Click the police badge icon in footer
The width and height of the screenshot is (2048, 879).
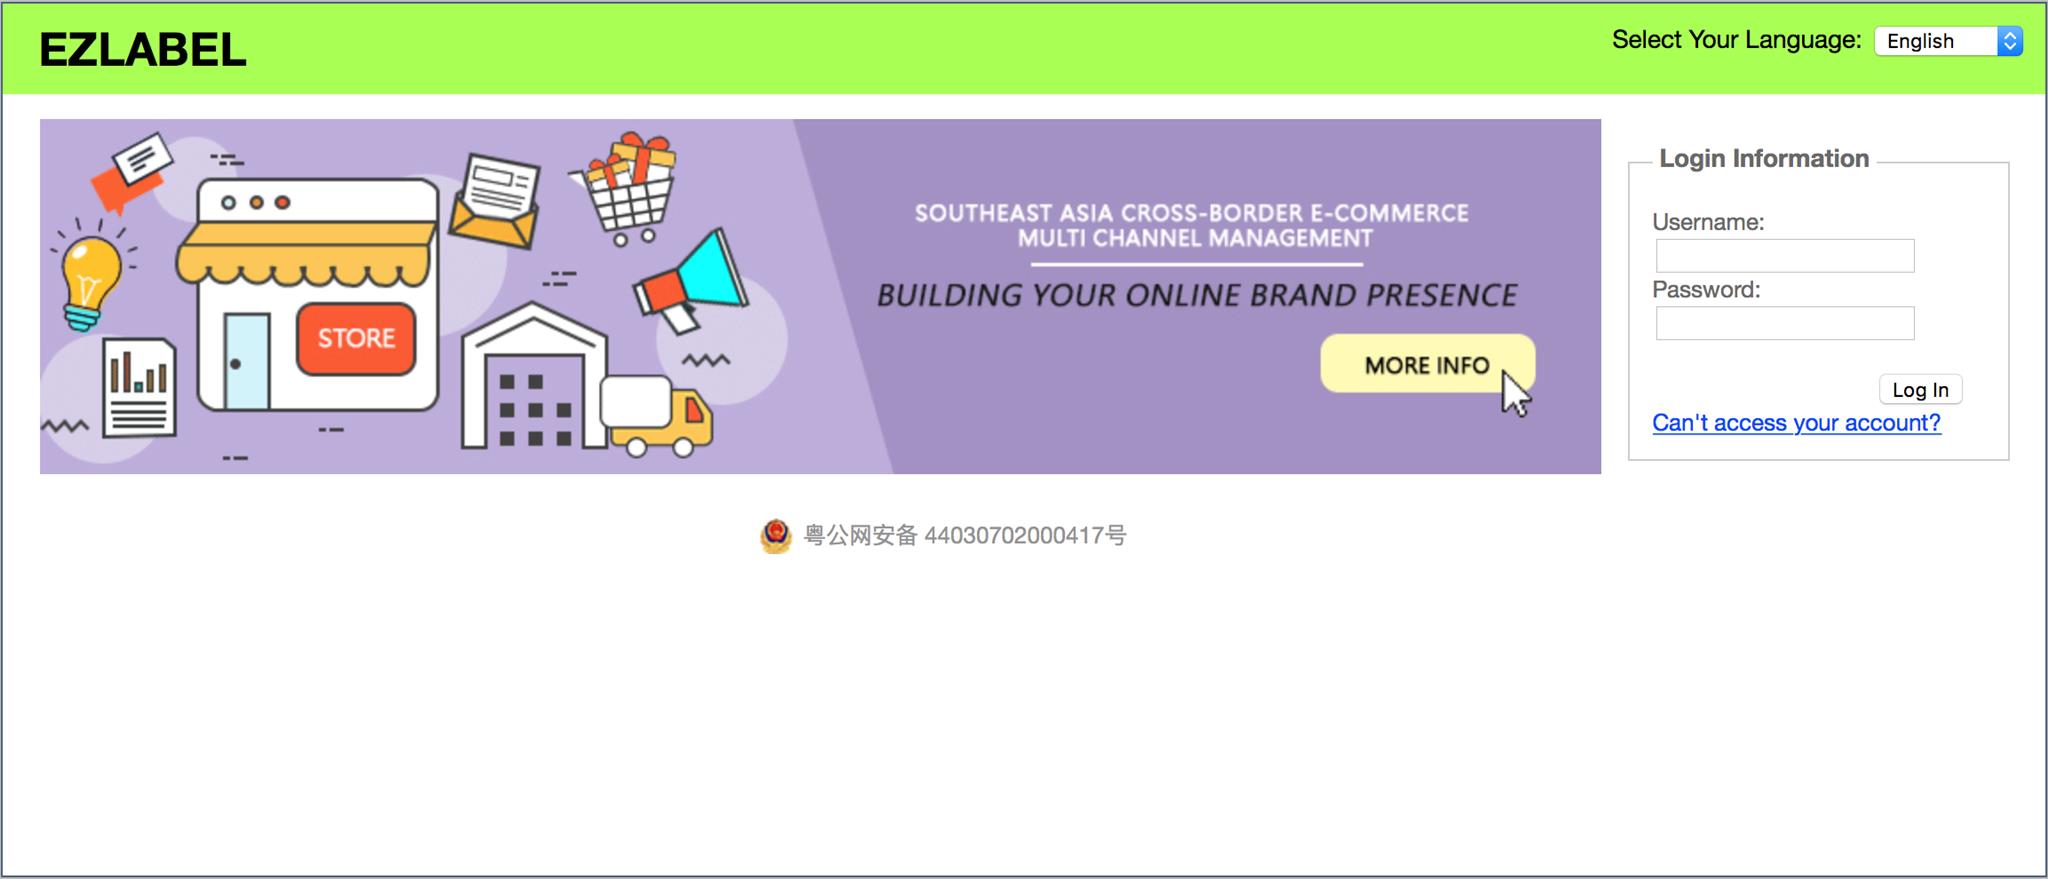click(x=776, y=536)
